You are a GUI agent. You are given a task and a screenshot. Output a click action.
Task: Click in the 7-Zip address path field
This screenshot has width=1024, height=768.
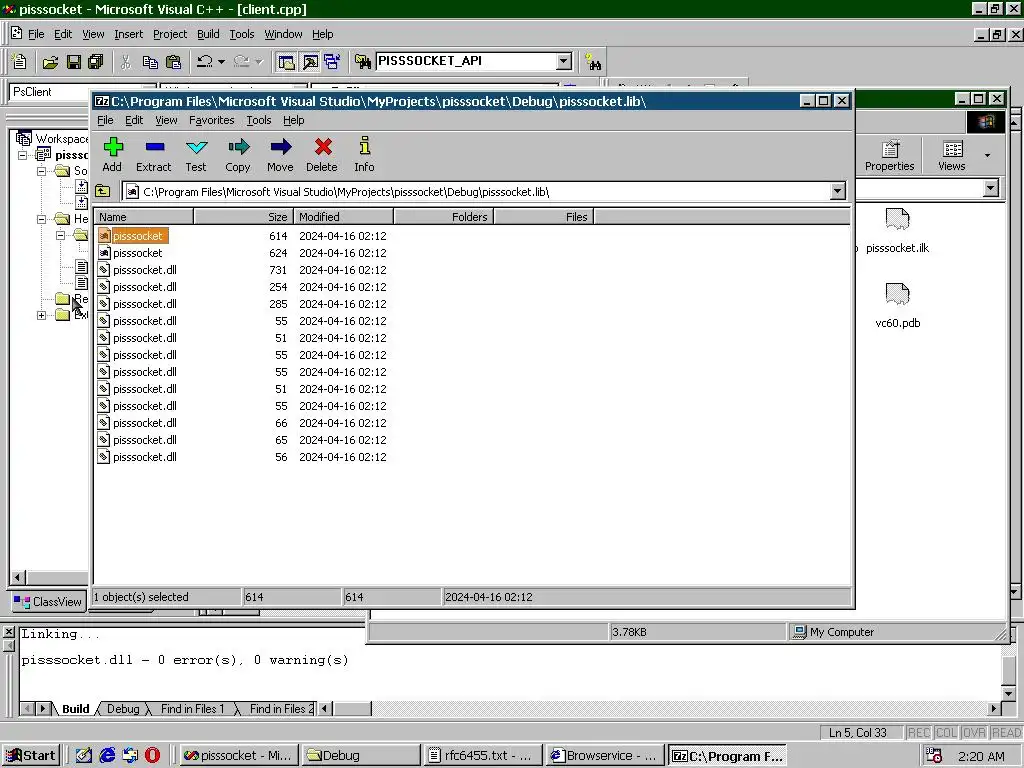click(x=476, y=191)
